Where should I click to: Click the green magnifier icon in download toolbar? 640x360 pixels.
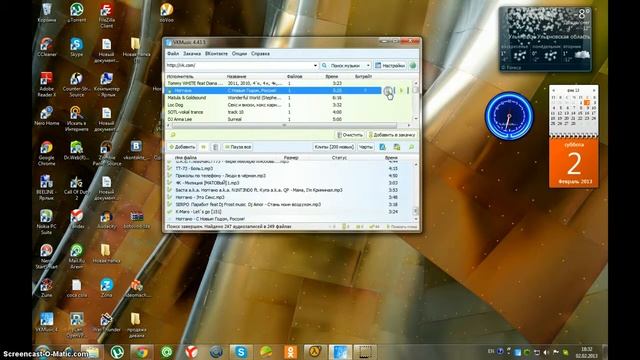point(411,147)
